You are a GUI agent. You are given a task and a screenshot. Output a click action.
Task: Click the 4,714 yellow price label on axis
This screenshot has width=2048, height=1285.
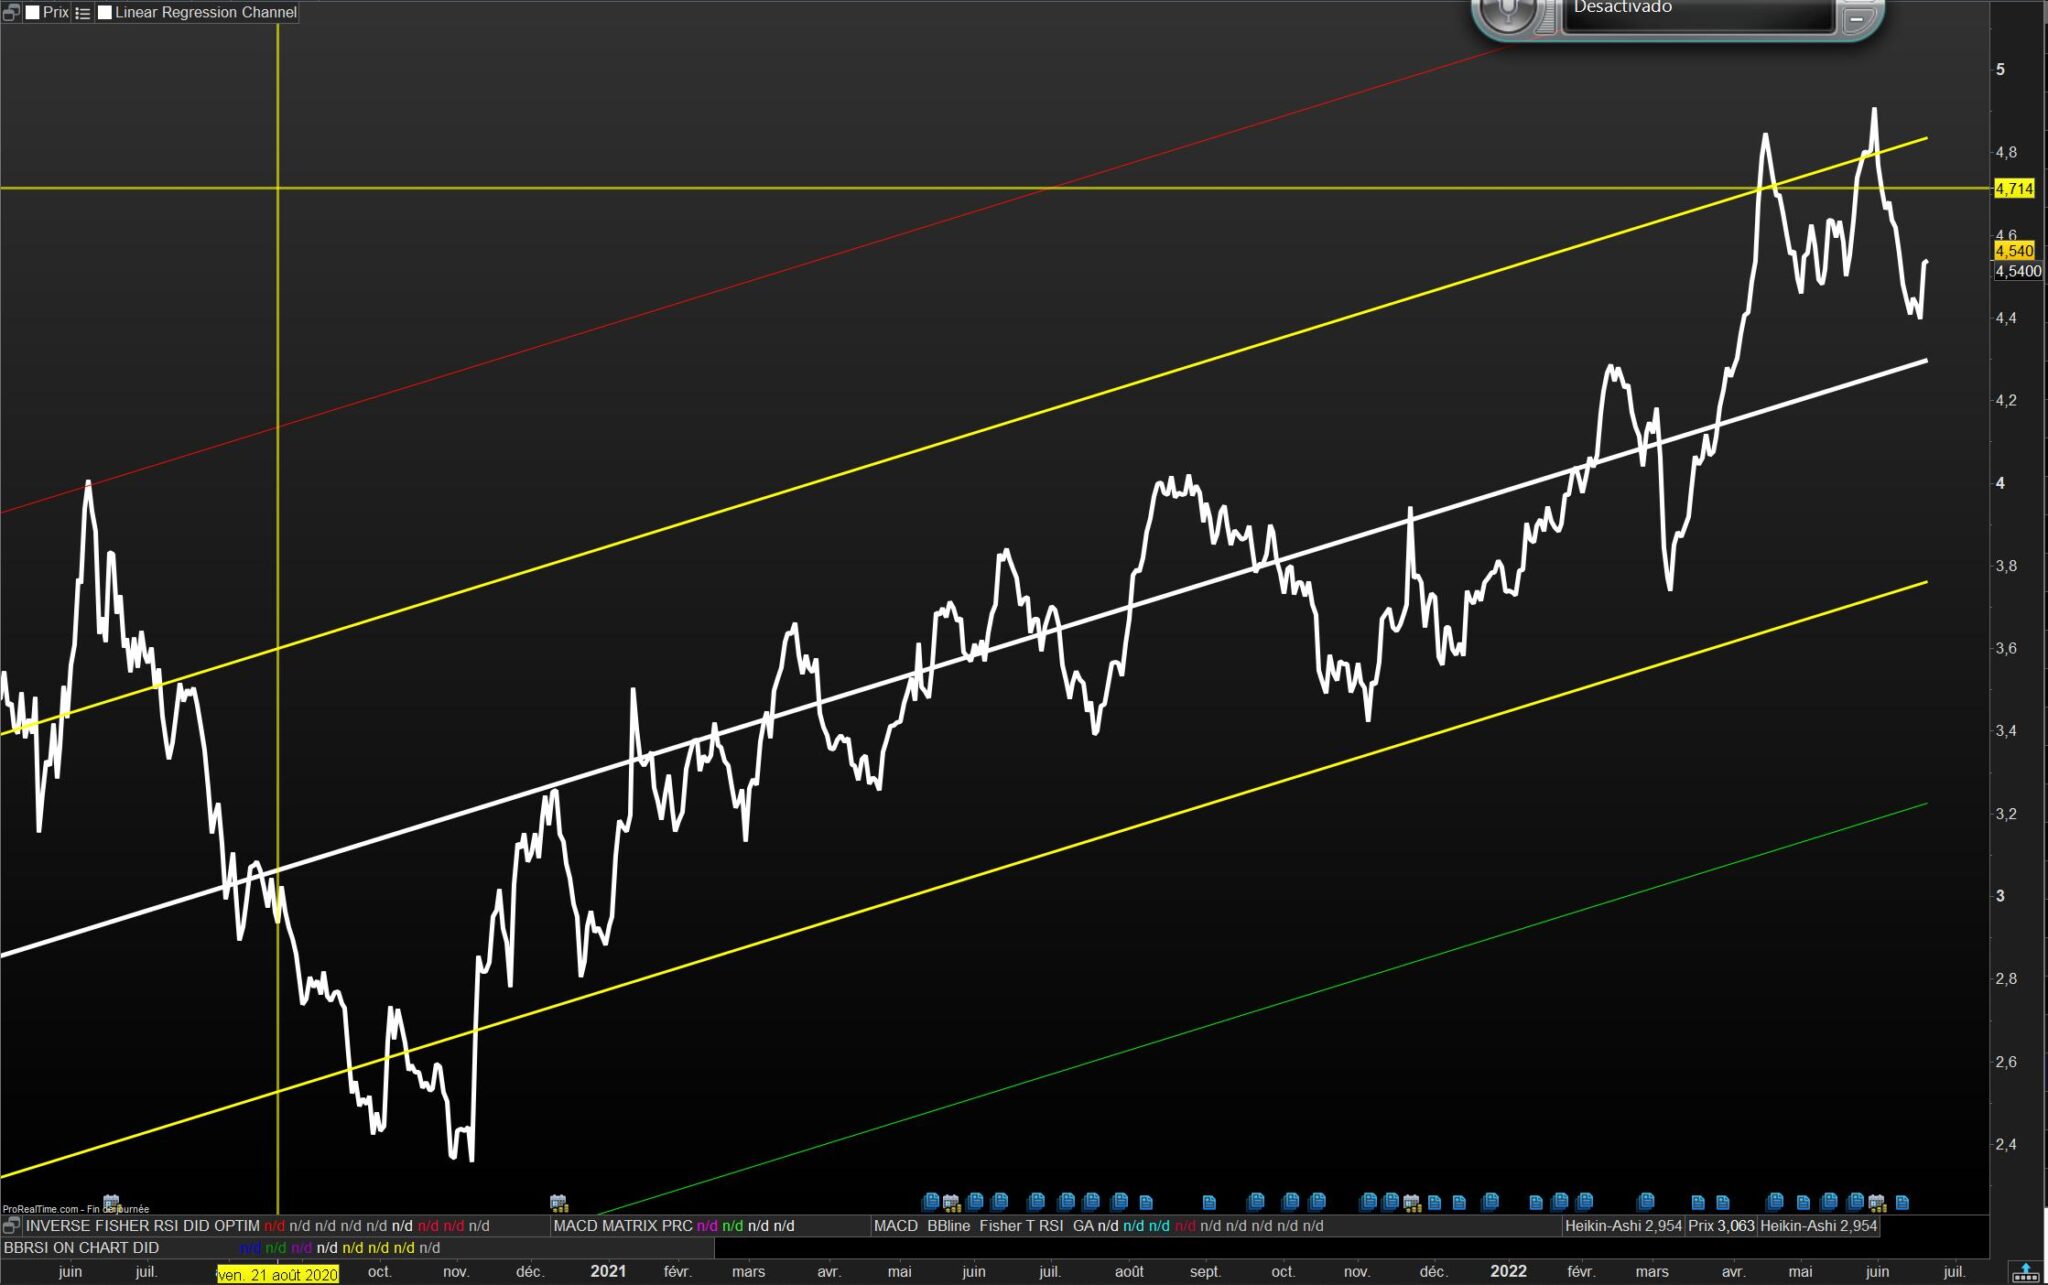pyautogui.click(x=2014, y=188)
